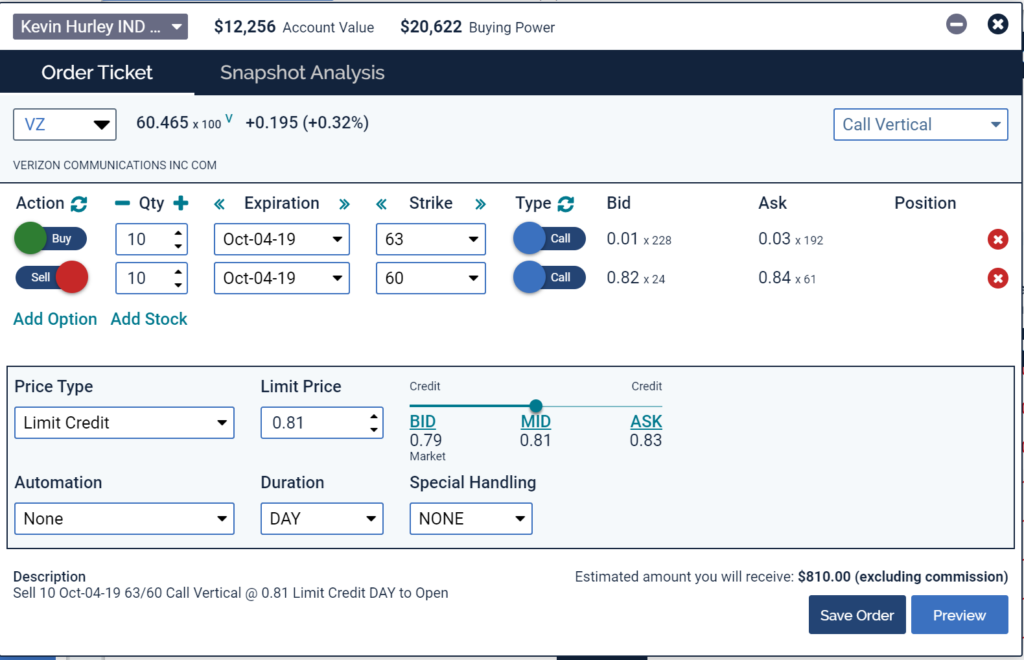Open the Call Vertical strategy dropdown
Screen dimensions: 1024x660
tap(920, 125)
